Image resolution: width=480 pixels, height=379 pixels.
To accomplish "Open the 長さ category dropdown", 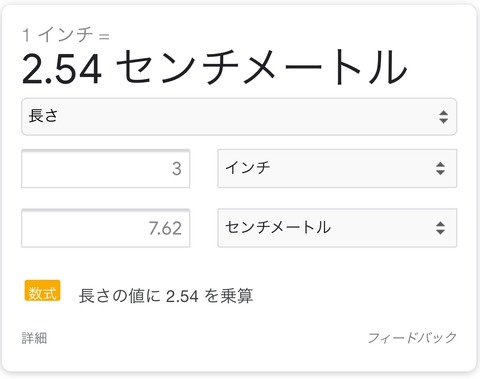I will coord(239,117).
